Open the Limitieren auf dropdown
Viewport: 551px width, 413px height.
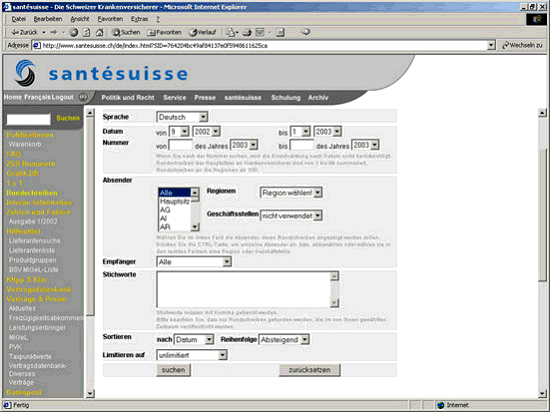[192, 355]
